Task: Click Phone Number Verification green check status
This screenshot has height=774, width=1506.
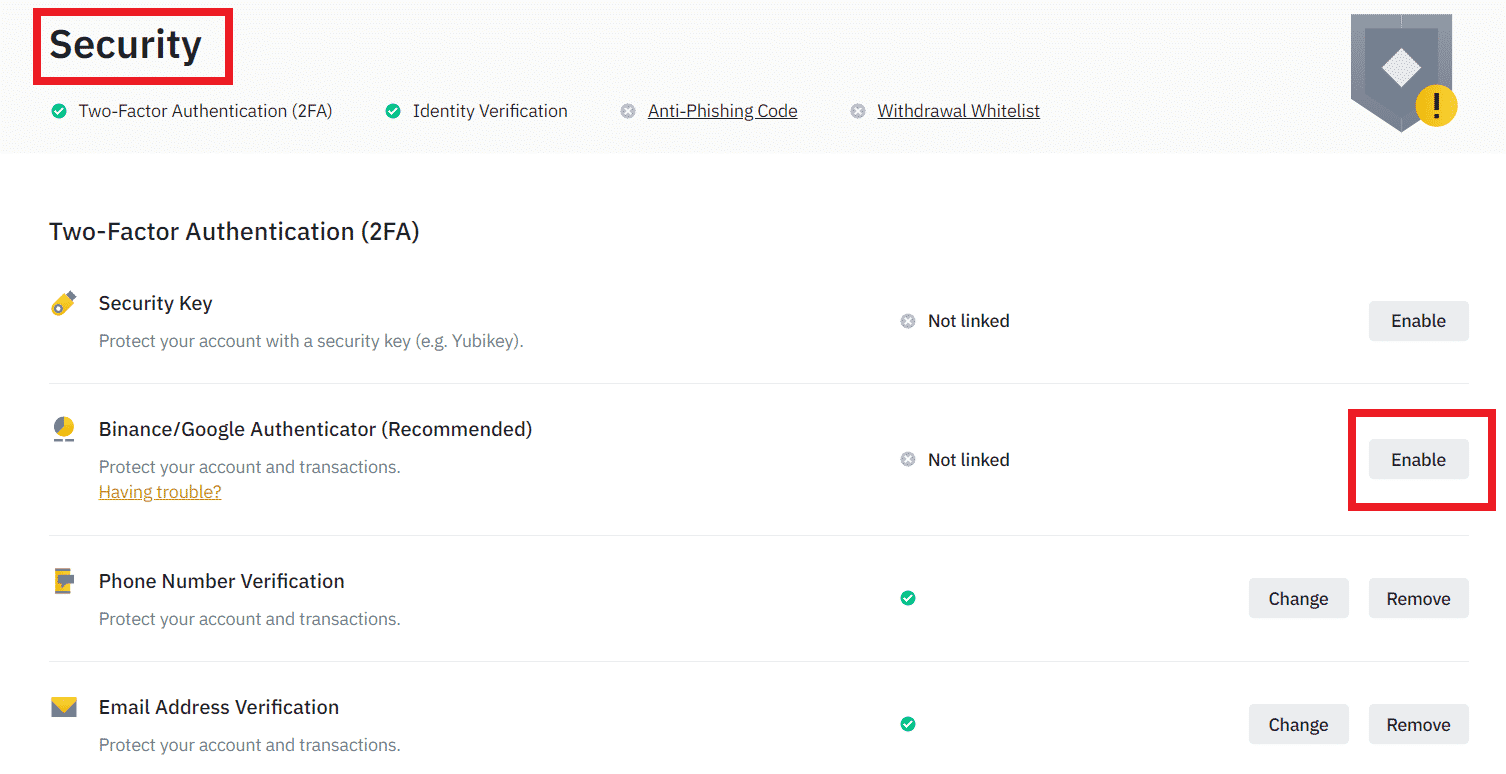Action: (x=908, y=598)
